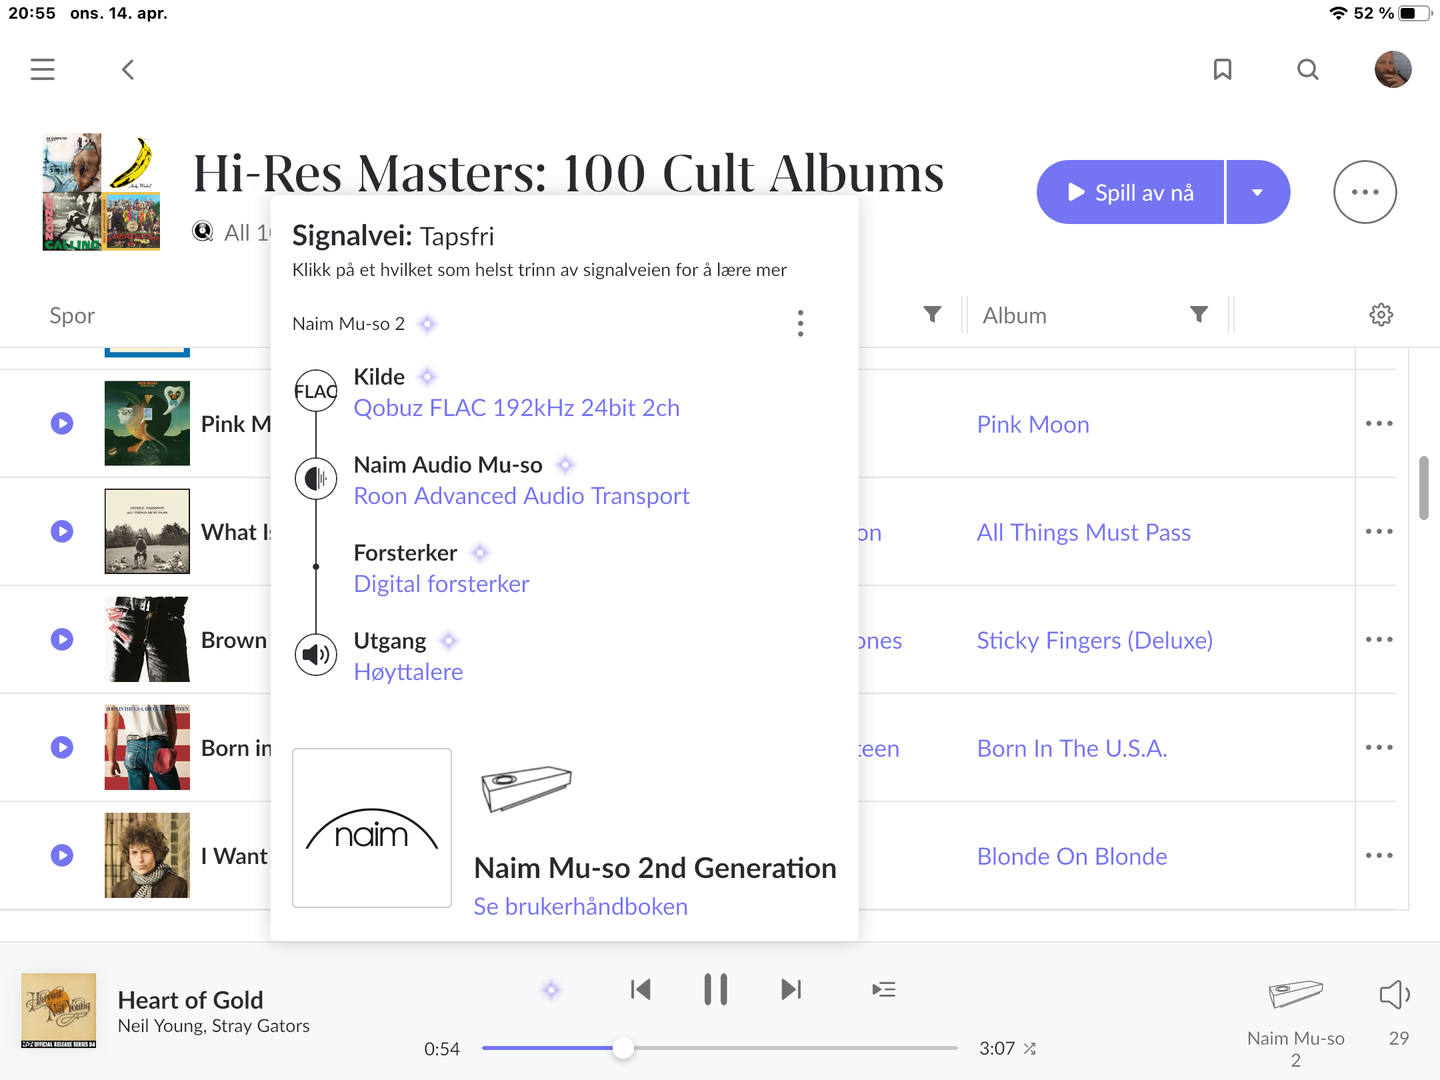Open Roon Advanced Audio Transport link
Screen dimensions: 1440x1080
point(522,496)
